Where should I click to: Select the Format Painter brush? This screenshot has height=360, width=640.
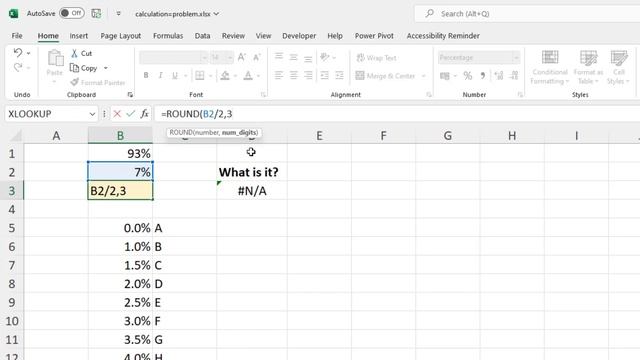74,82
